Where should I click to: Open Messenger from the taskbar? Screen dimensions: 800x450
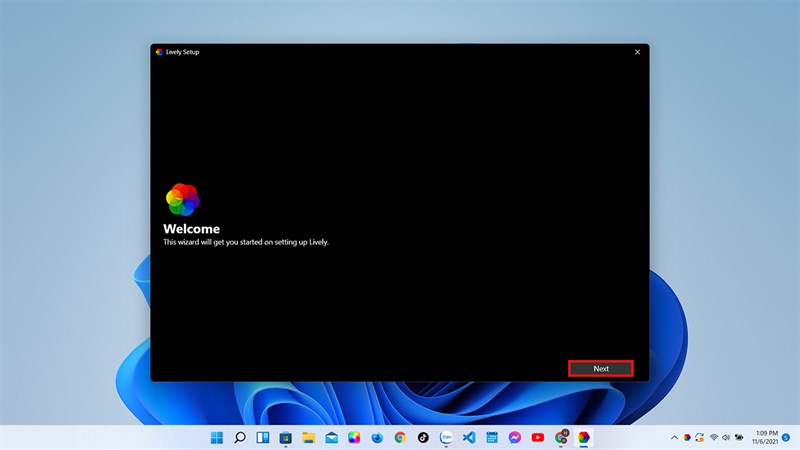[515, 437]
